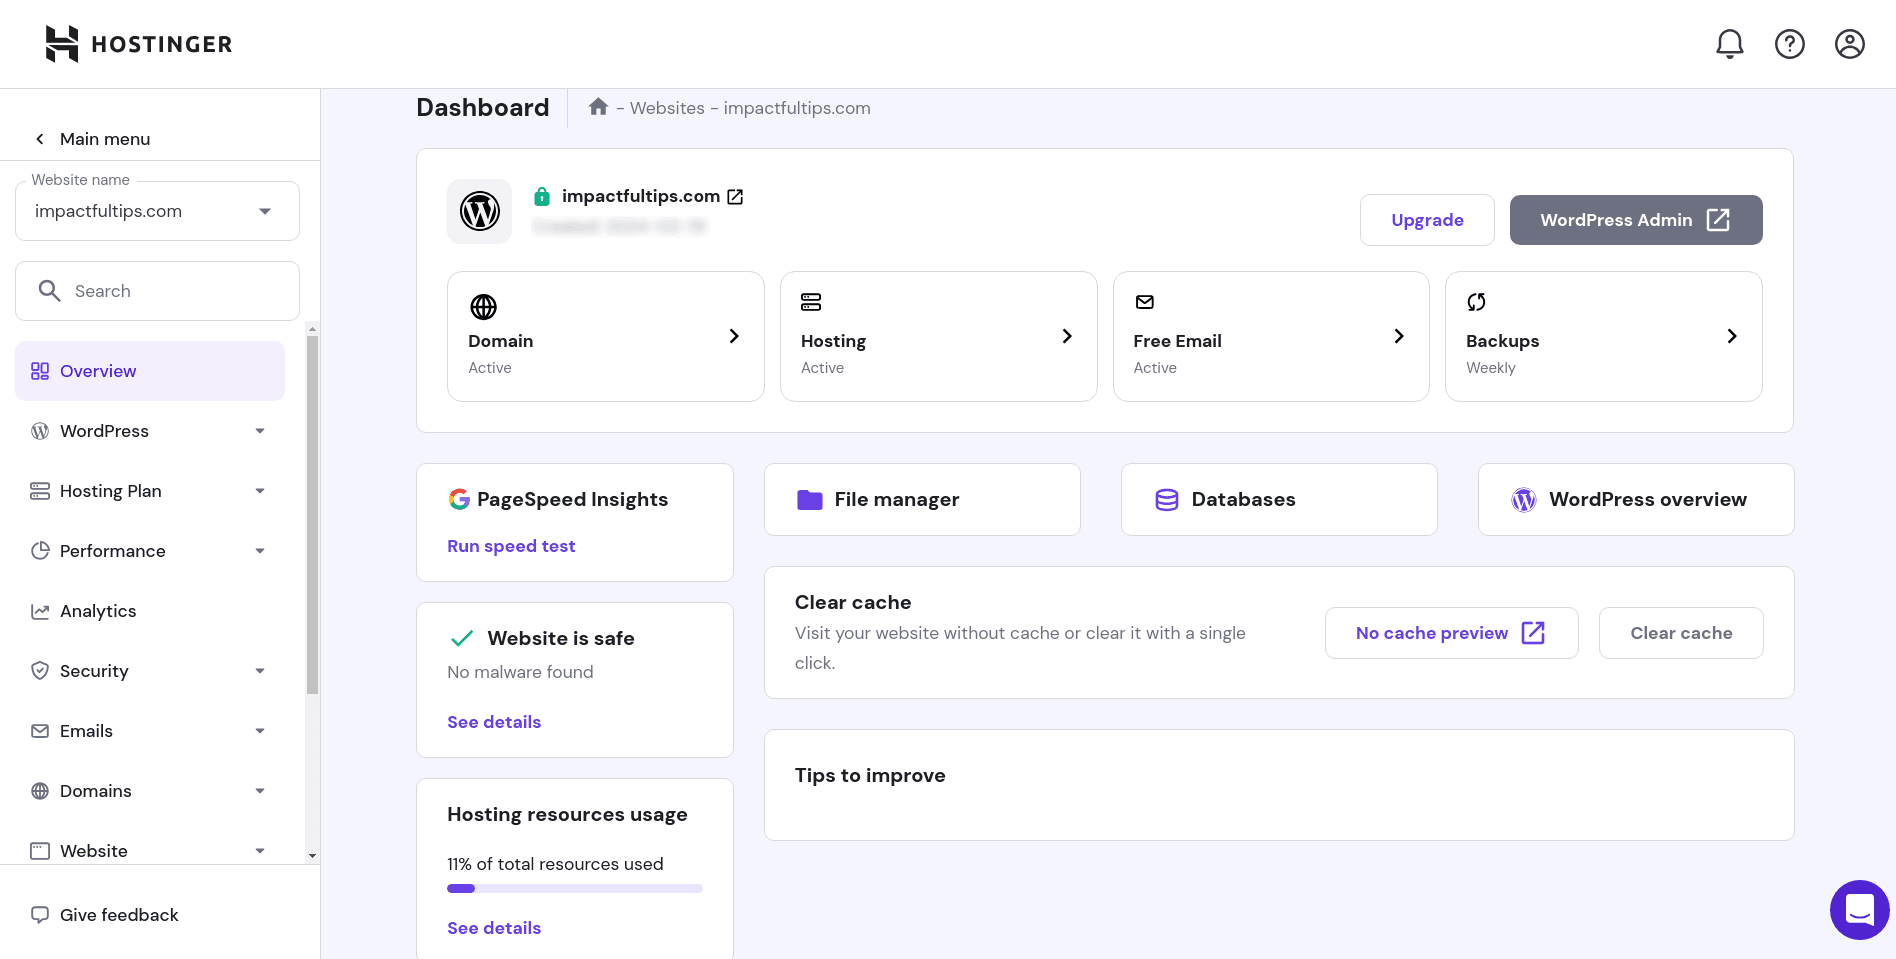The height and width of the screenshot is (959, 1896).
Task: Click Websites in the breadcrumb
Action: (x=667, y=108)
